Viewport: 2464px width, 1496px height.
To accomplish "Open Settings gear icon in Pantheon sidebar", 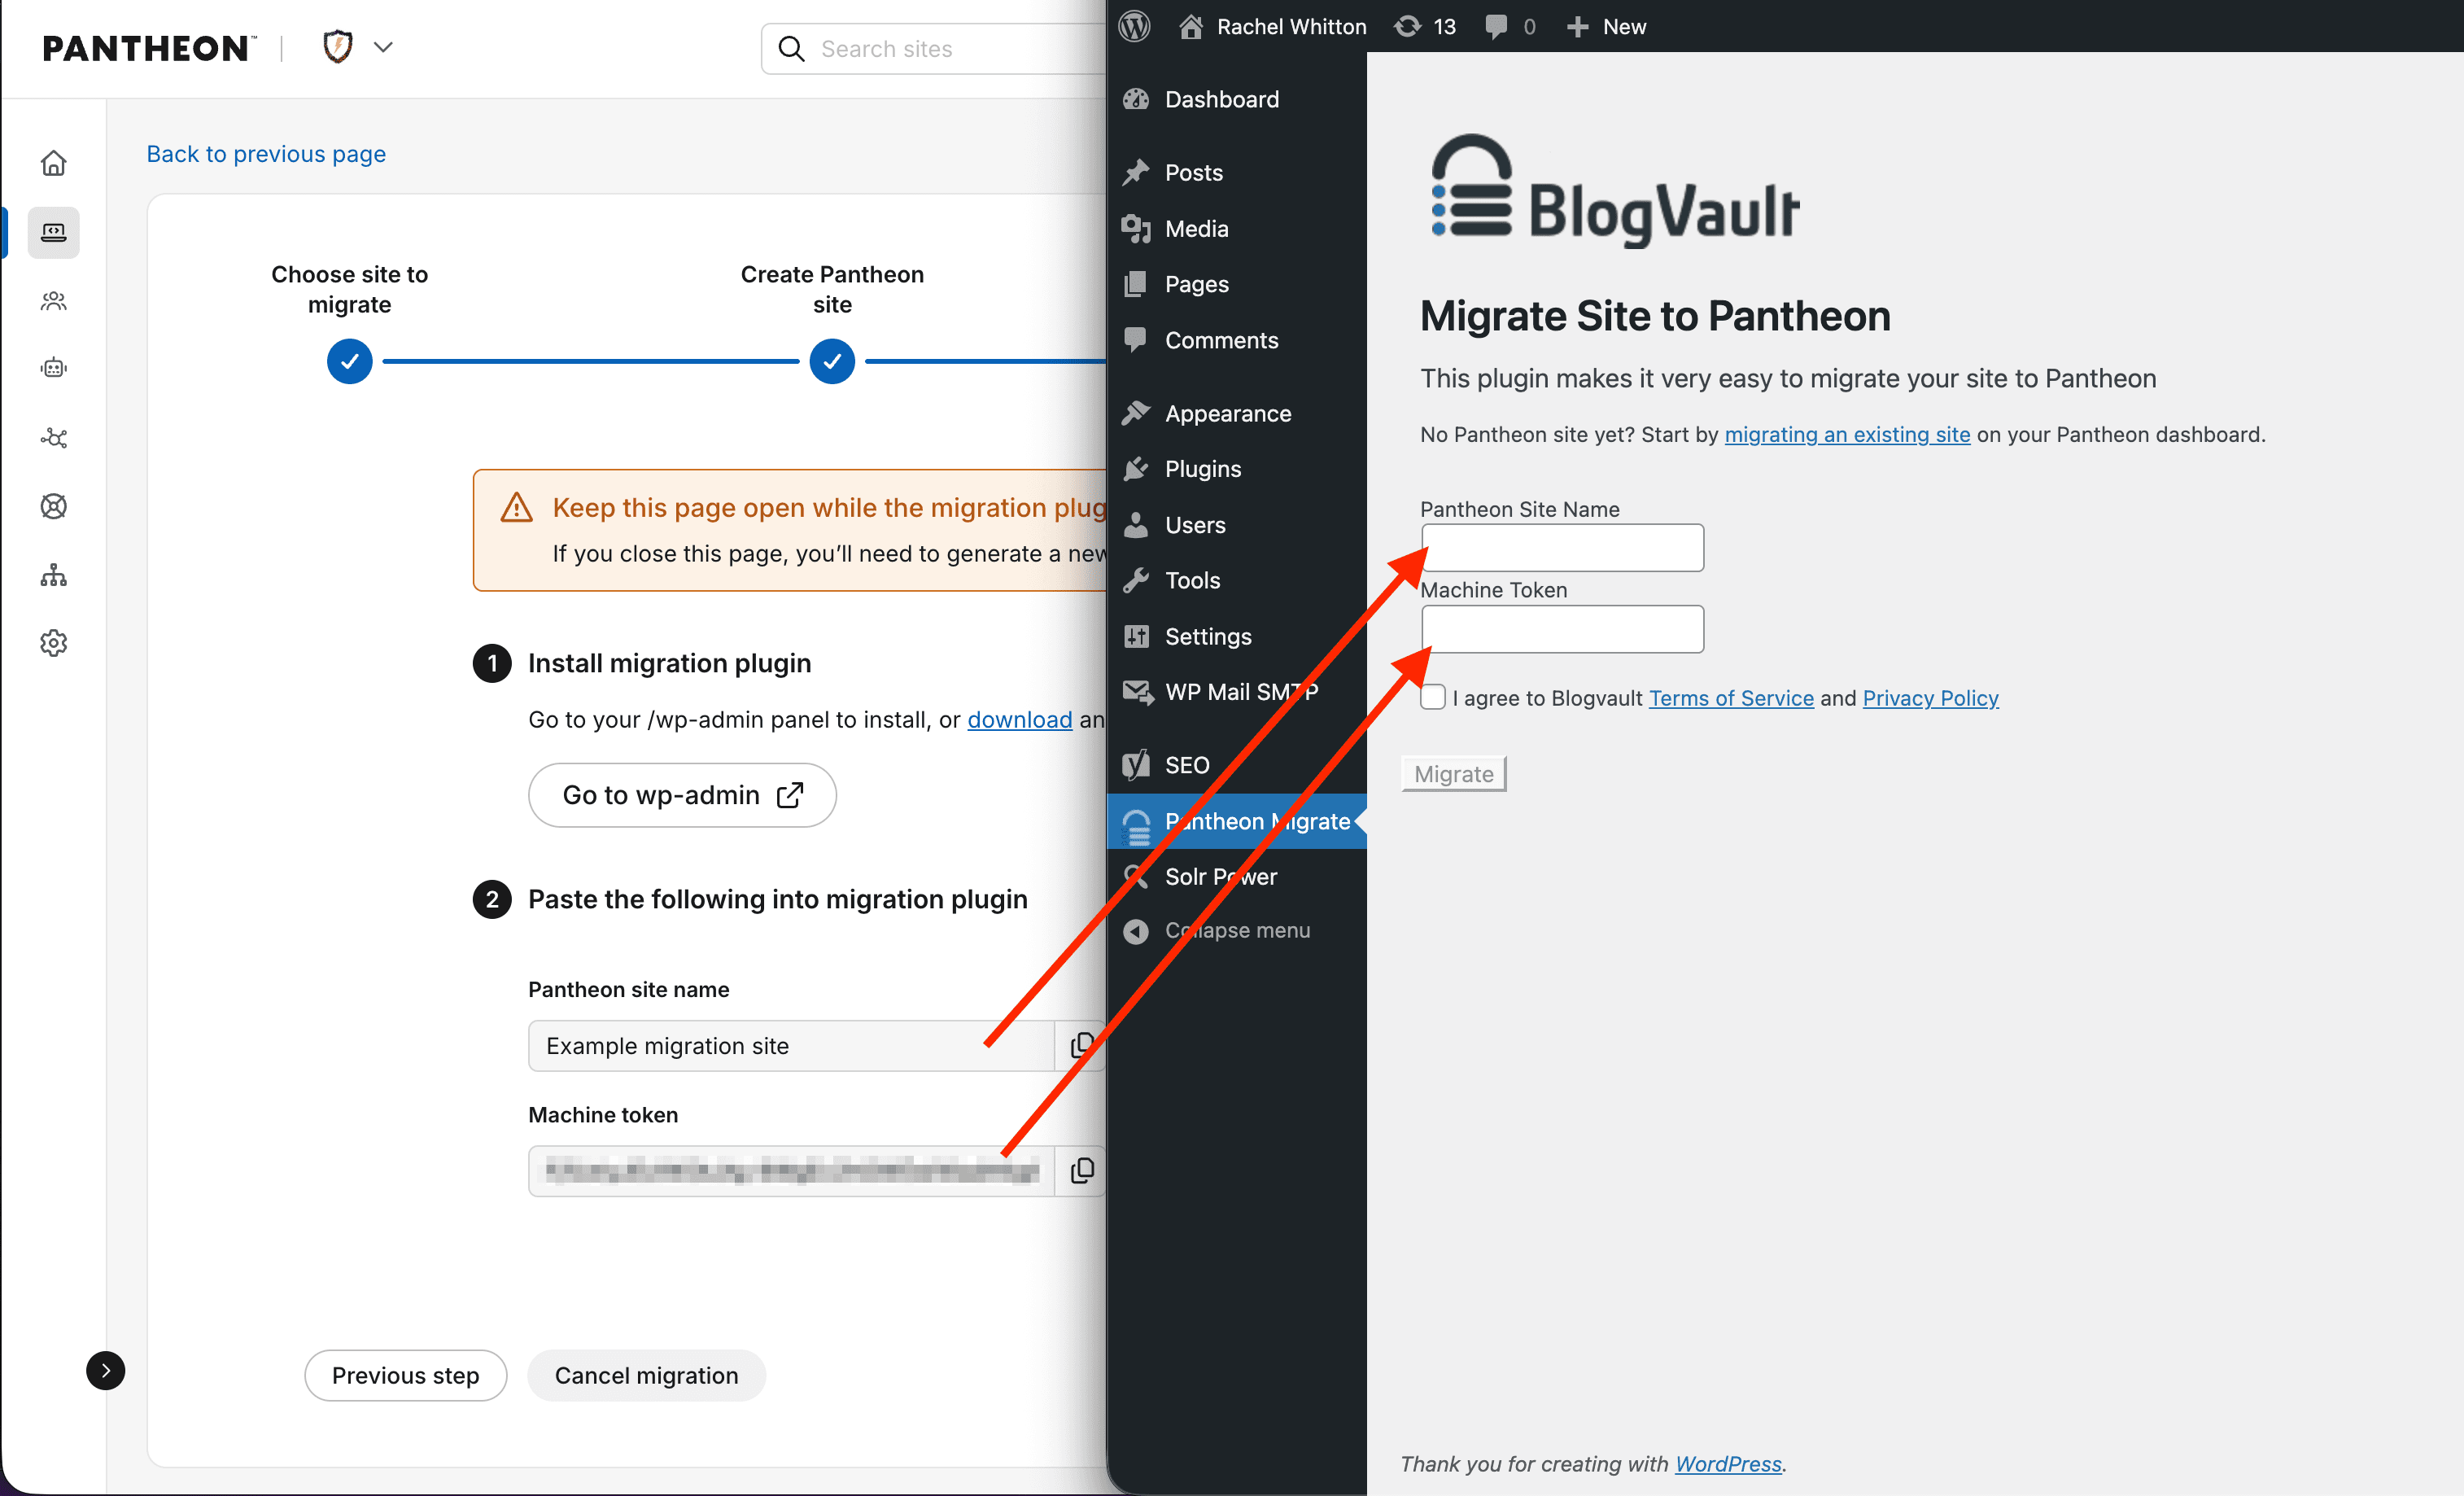I will tap(54, 643).
